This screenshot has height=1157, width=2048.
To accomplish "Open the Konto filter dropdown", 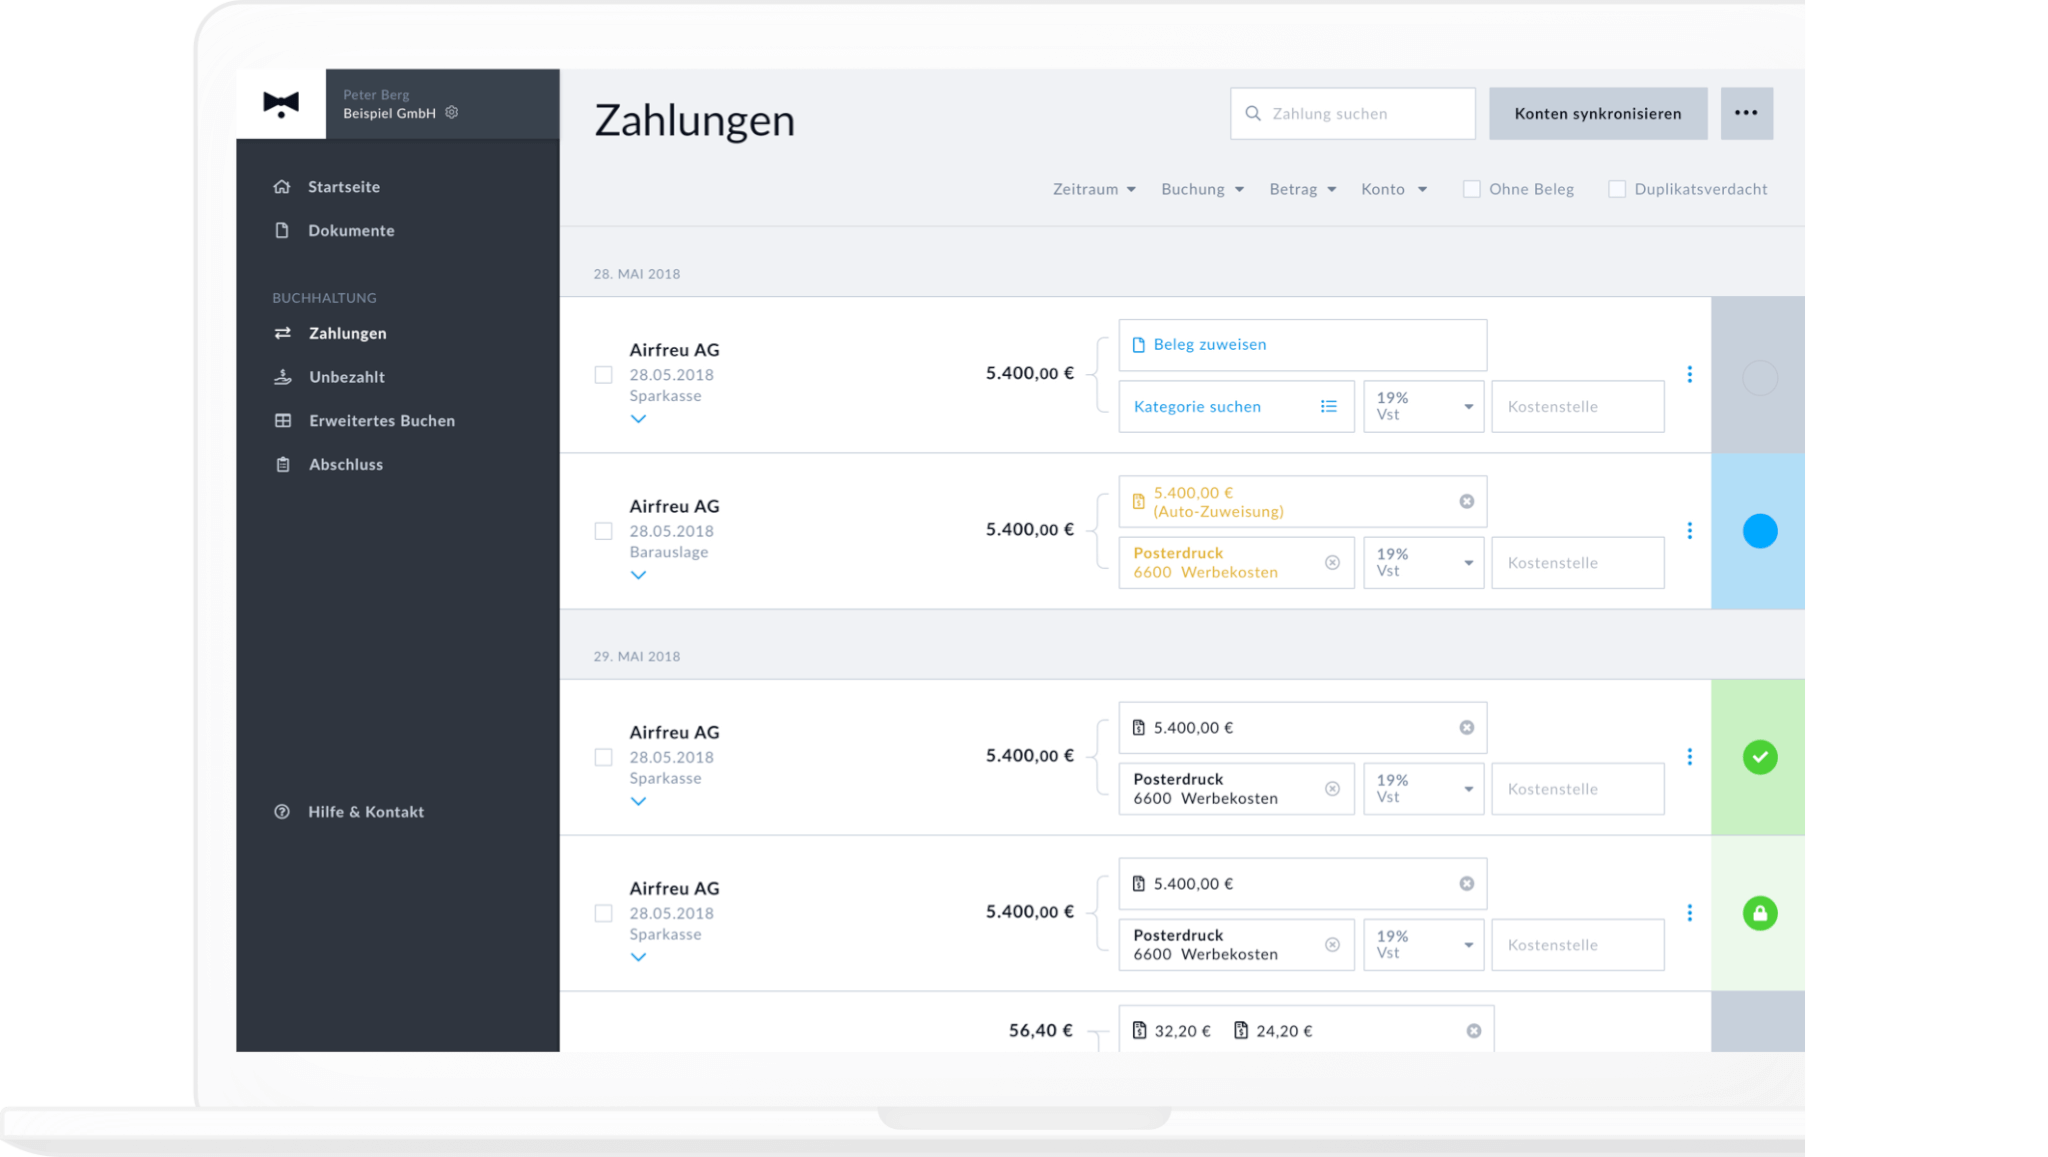I will point(1393,189).
